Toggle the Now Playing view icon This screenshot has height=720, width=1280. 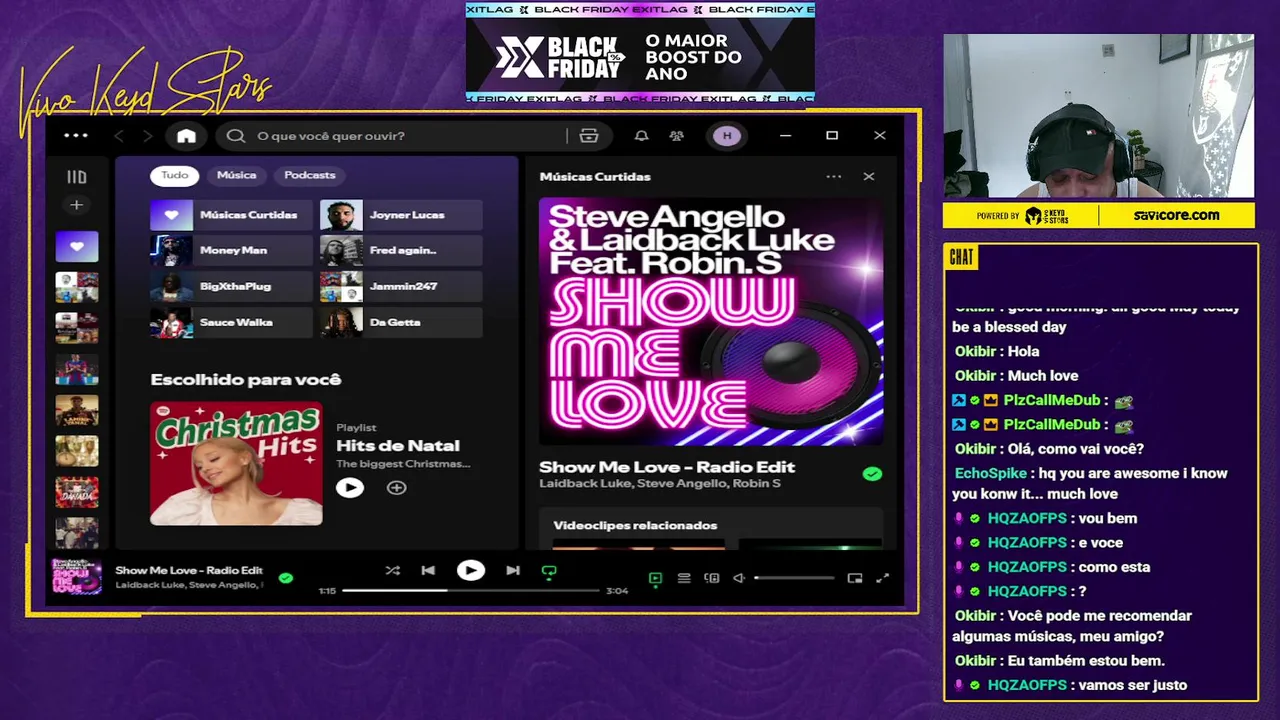tap(655, 578)
